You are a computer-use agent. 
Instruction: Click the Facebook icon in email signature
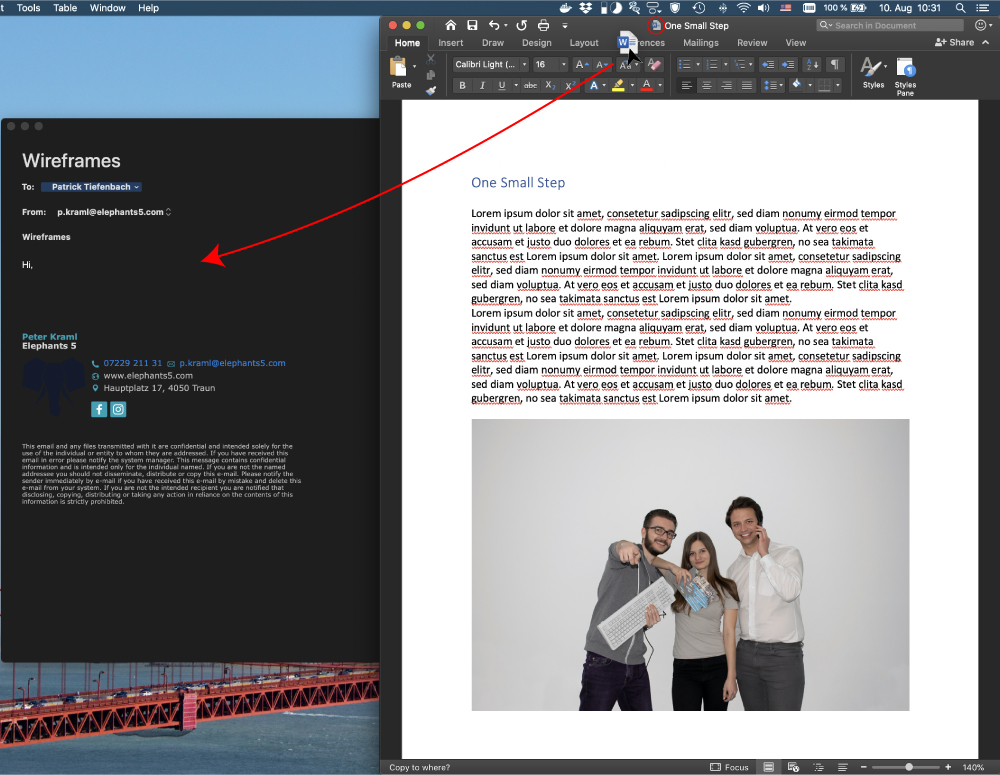click(99, 409)
